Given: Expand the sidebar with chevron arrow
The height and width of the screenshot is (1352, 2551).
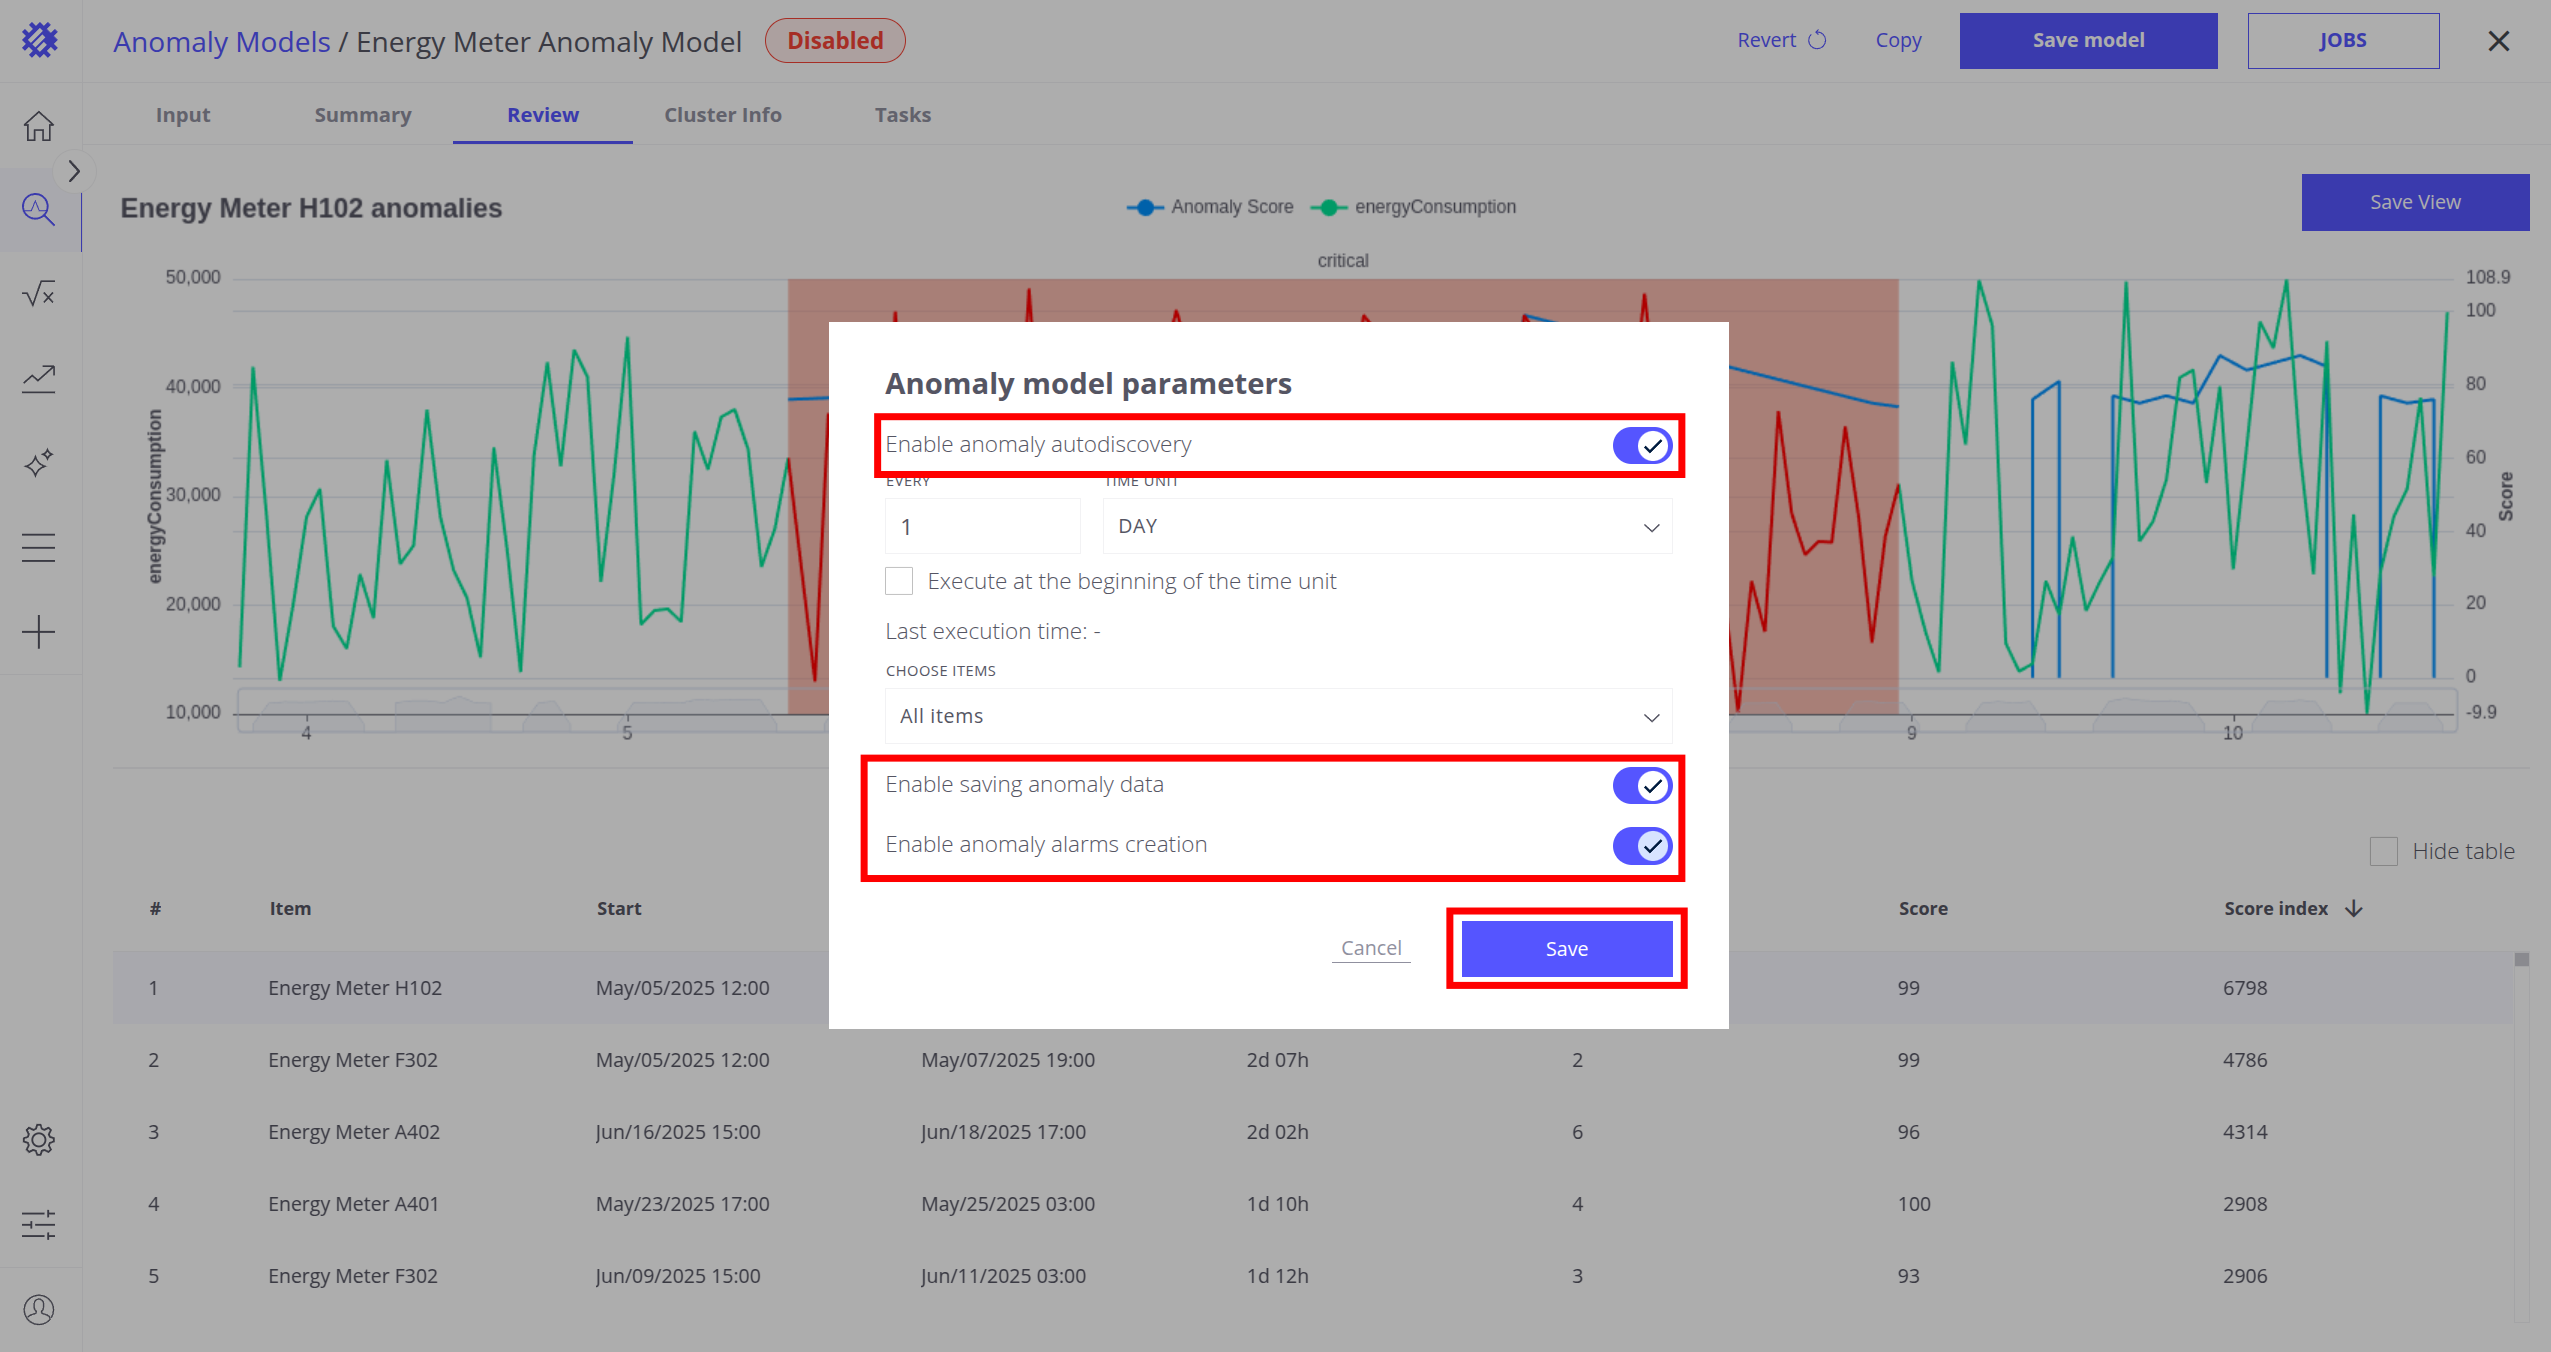Looking at the screenshot, I should [73, 171].
